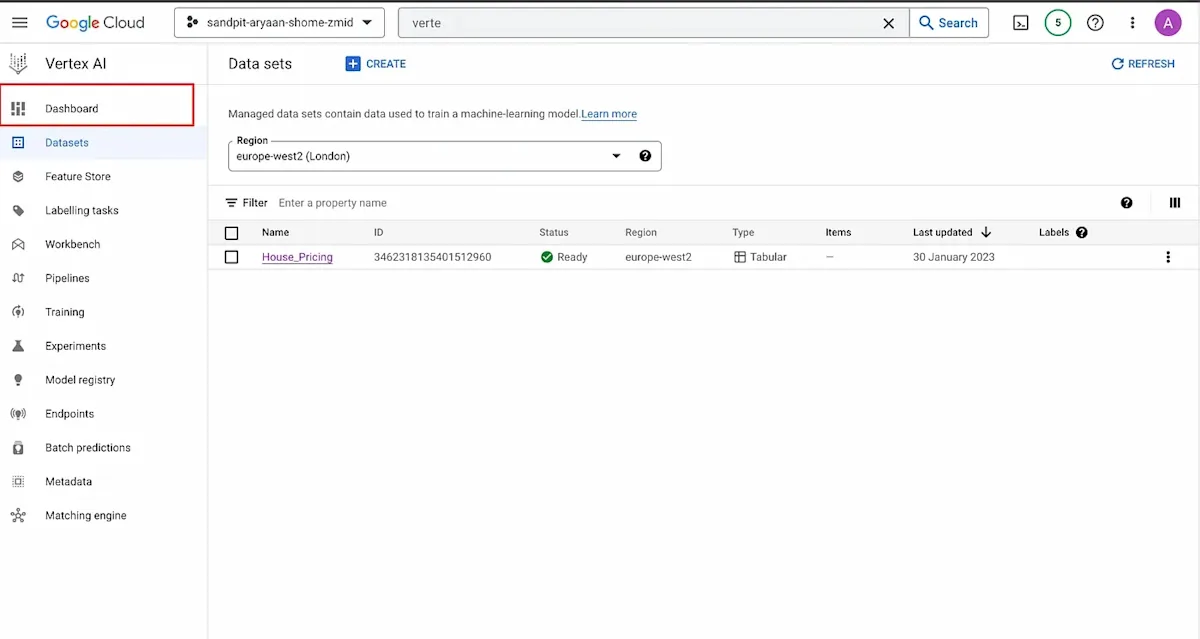
Task: Click the Labelling tasks tag icon
Action: [18, 211]
